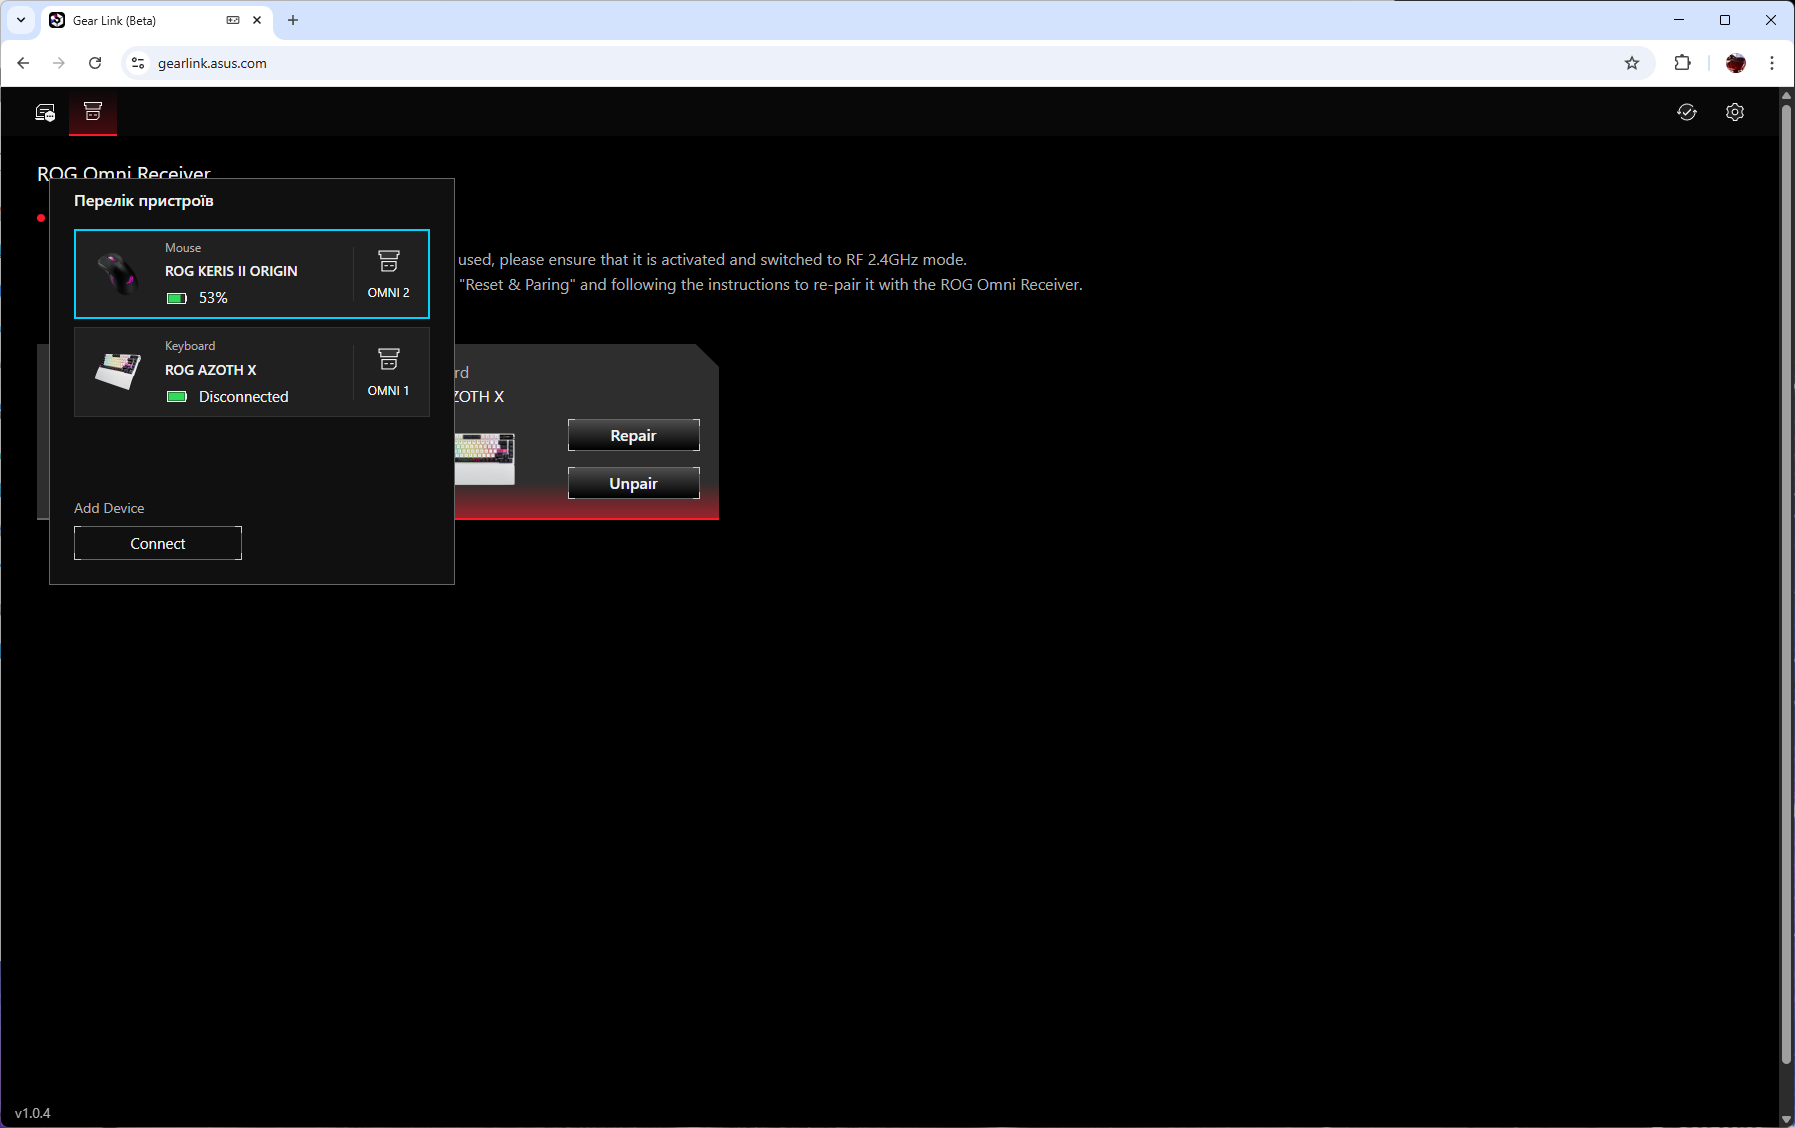
Task: Select the ROG KERIS II ORIGIN device name
Action: [x=231, y=271]
